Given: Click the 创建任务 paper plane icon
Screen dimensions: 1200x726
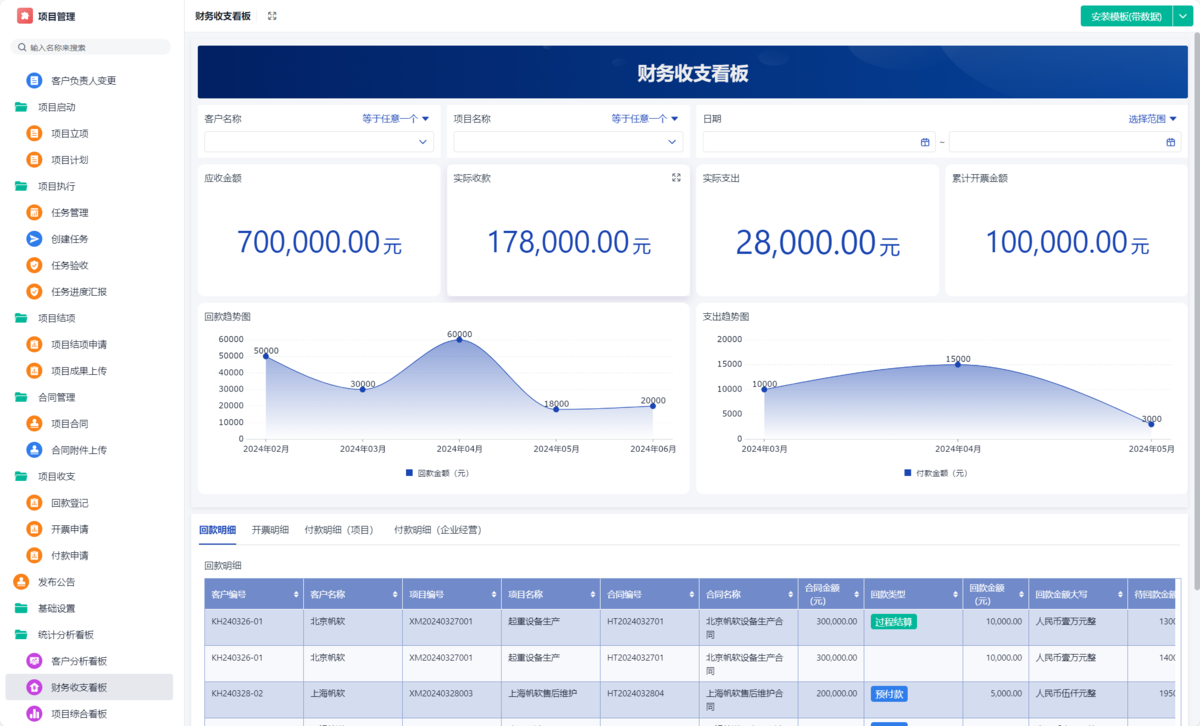Looking at the screenshot, I should click(34, 239).
